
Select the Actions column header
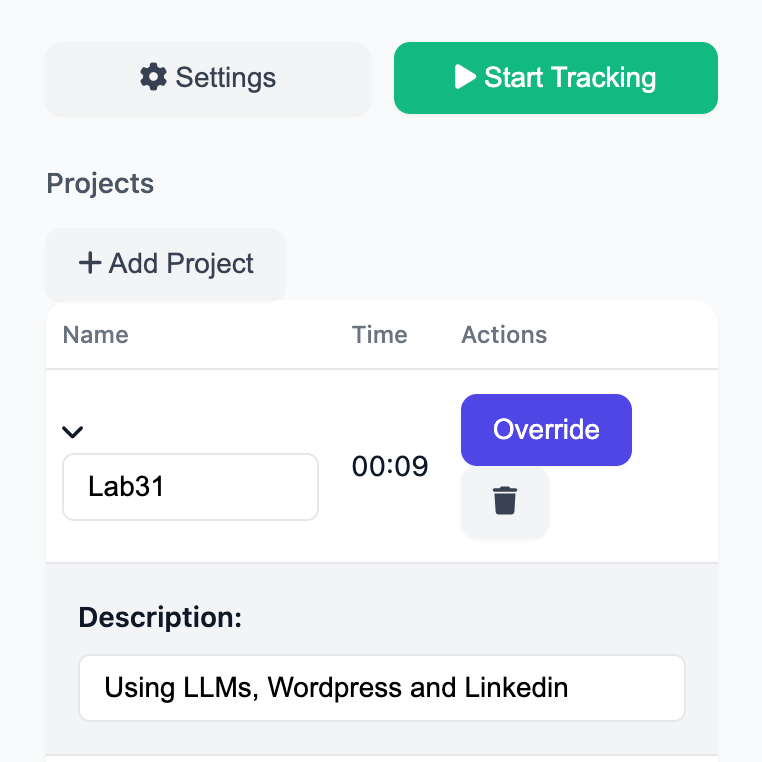pos(504,335)
